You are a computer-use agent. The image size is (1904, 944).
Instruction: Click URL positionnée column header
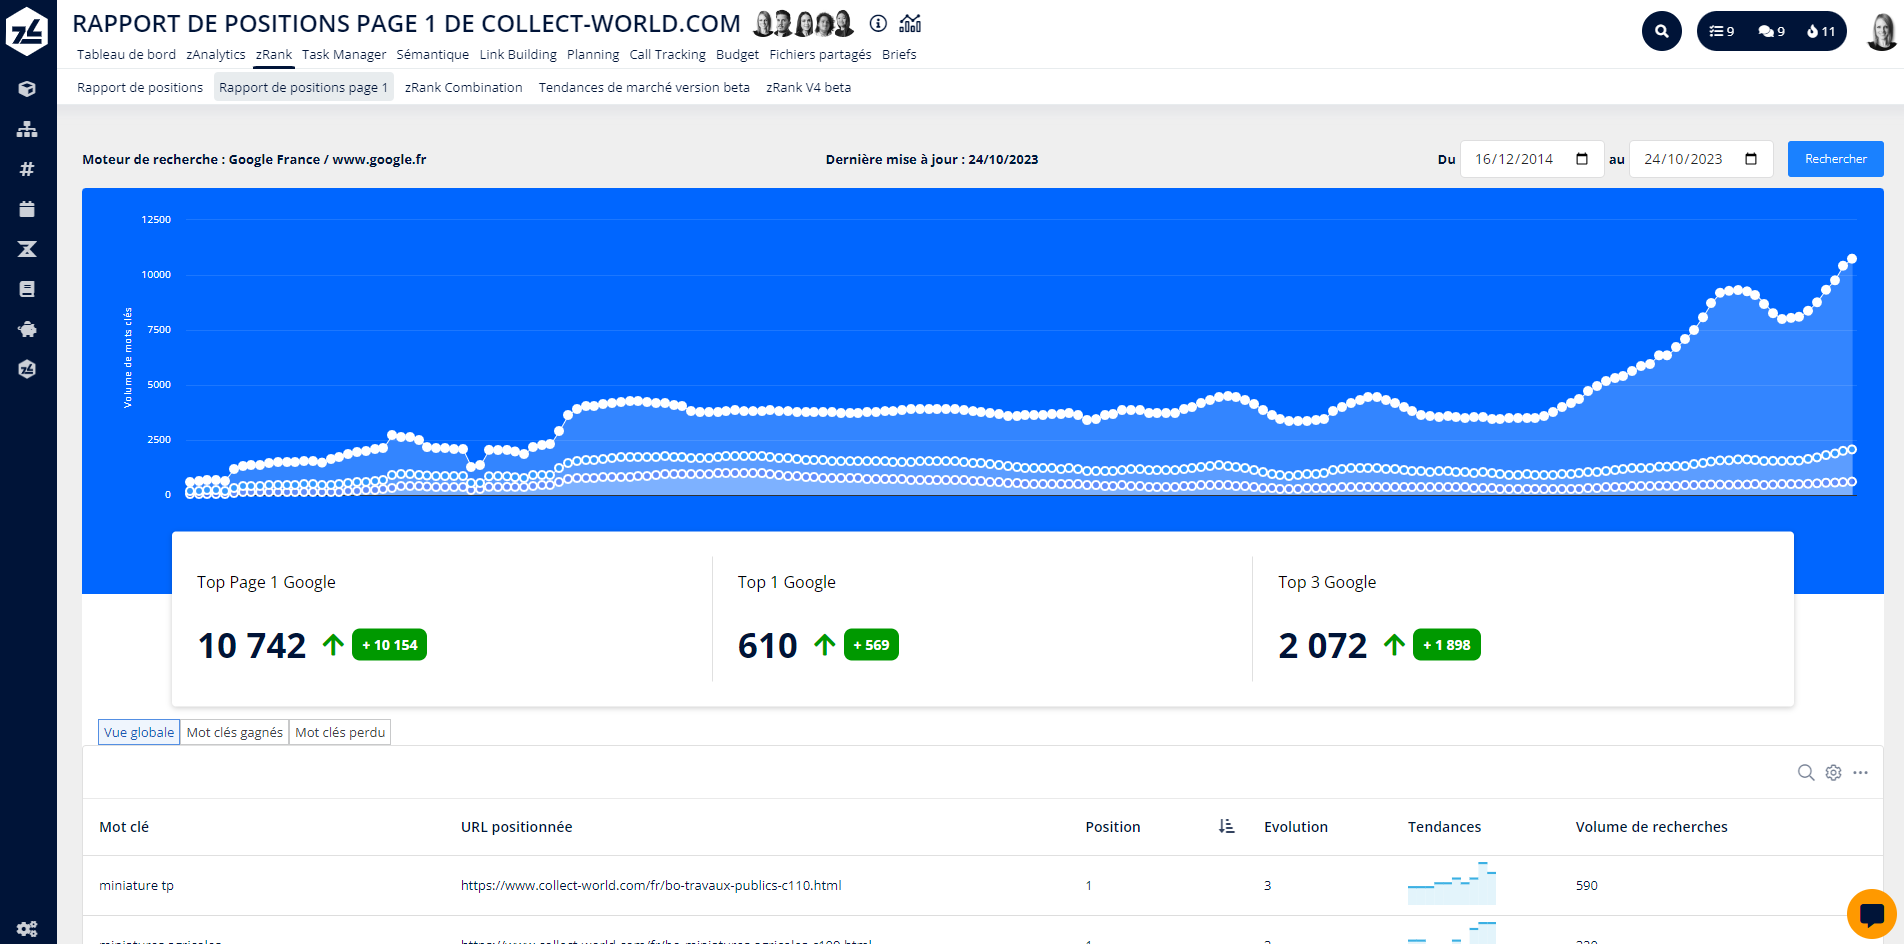pos(516,826)
